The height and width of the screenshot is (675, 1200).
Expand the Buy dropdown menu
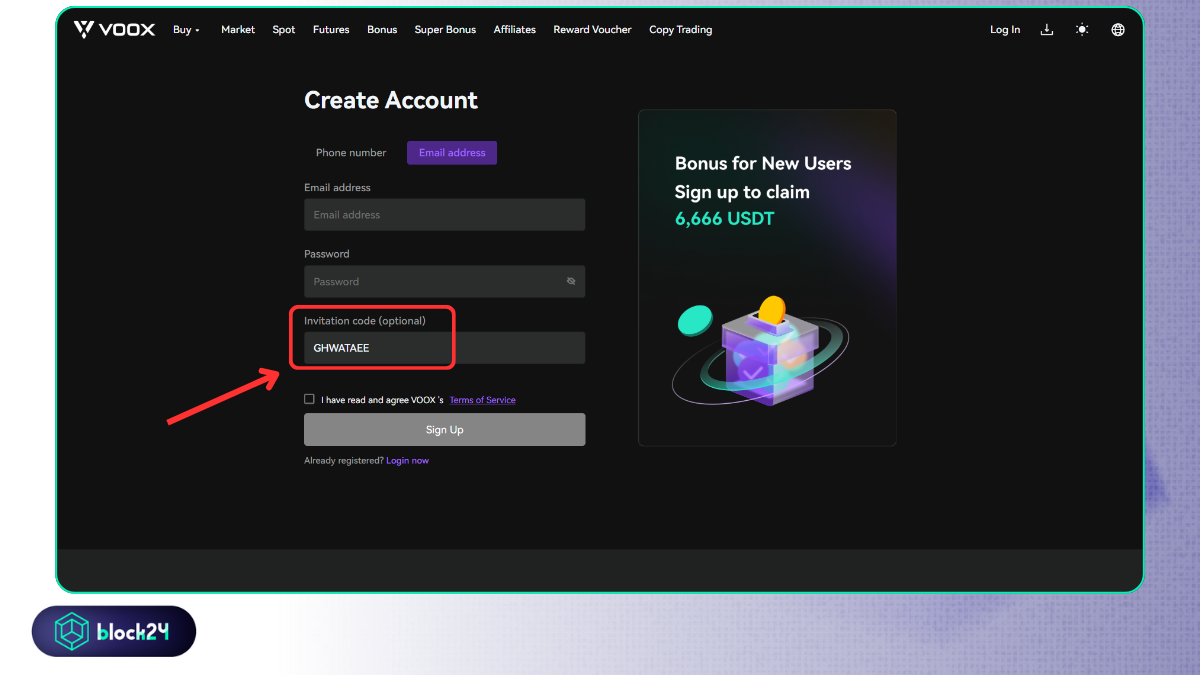(x=186, y=29)
